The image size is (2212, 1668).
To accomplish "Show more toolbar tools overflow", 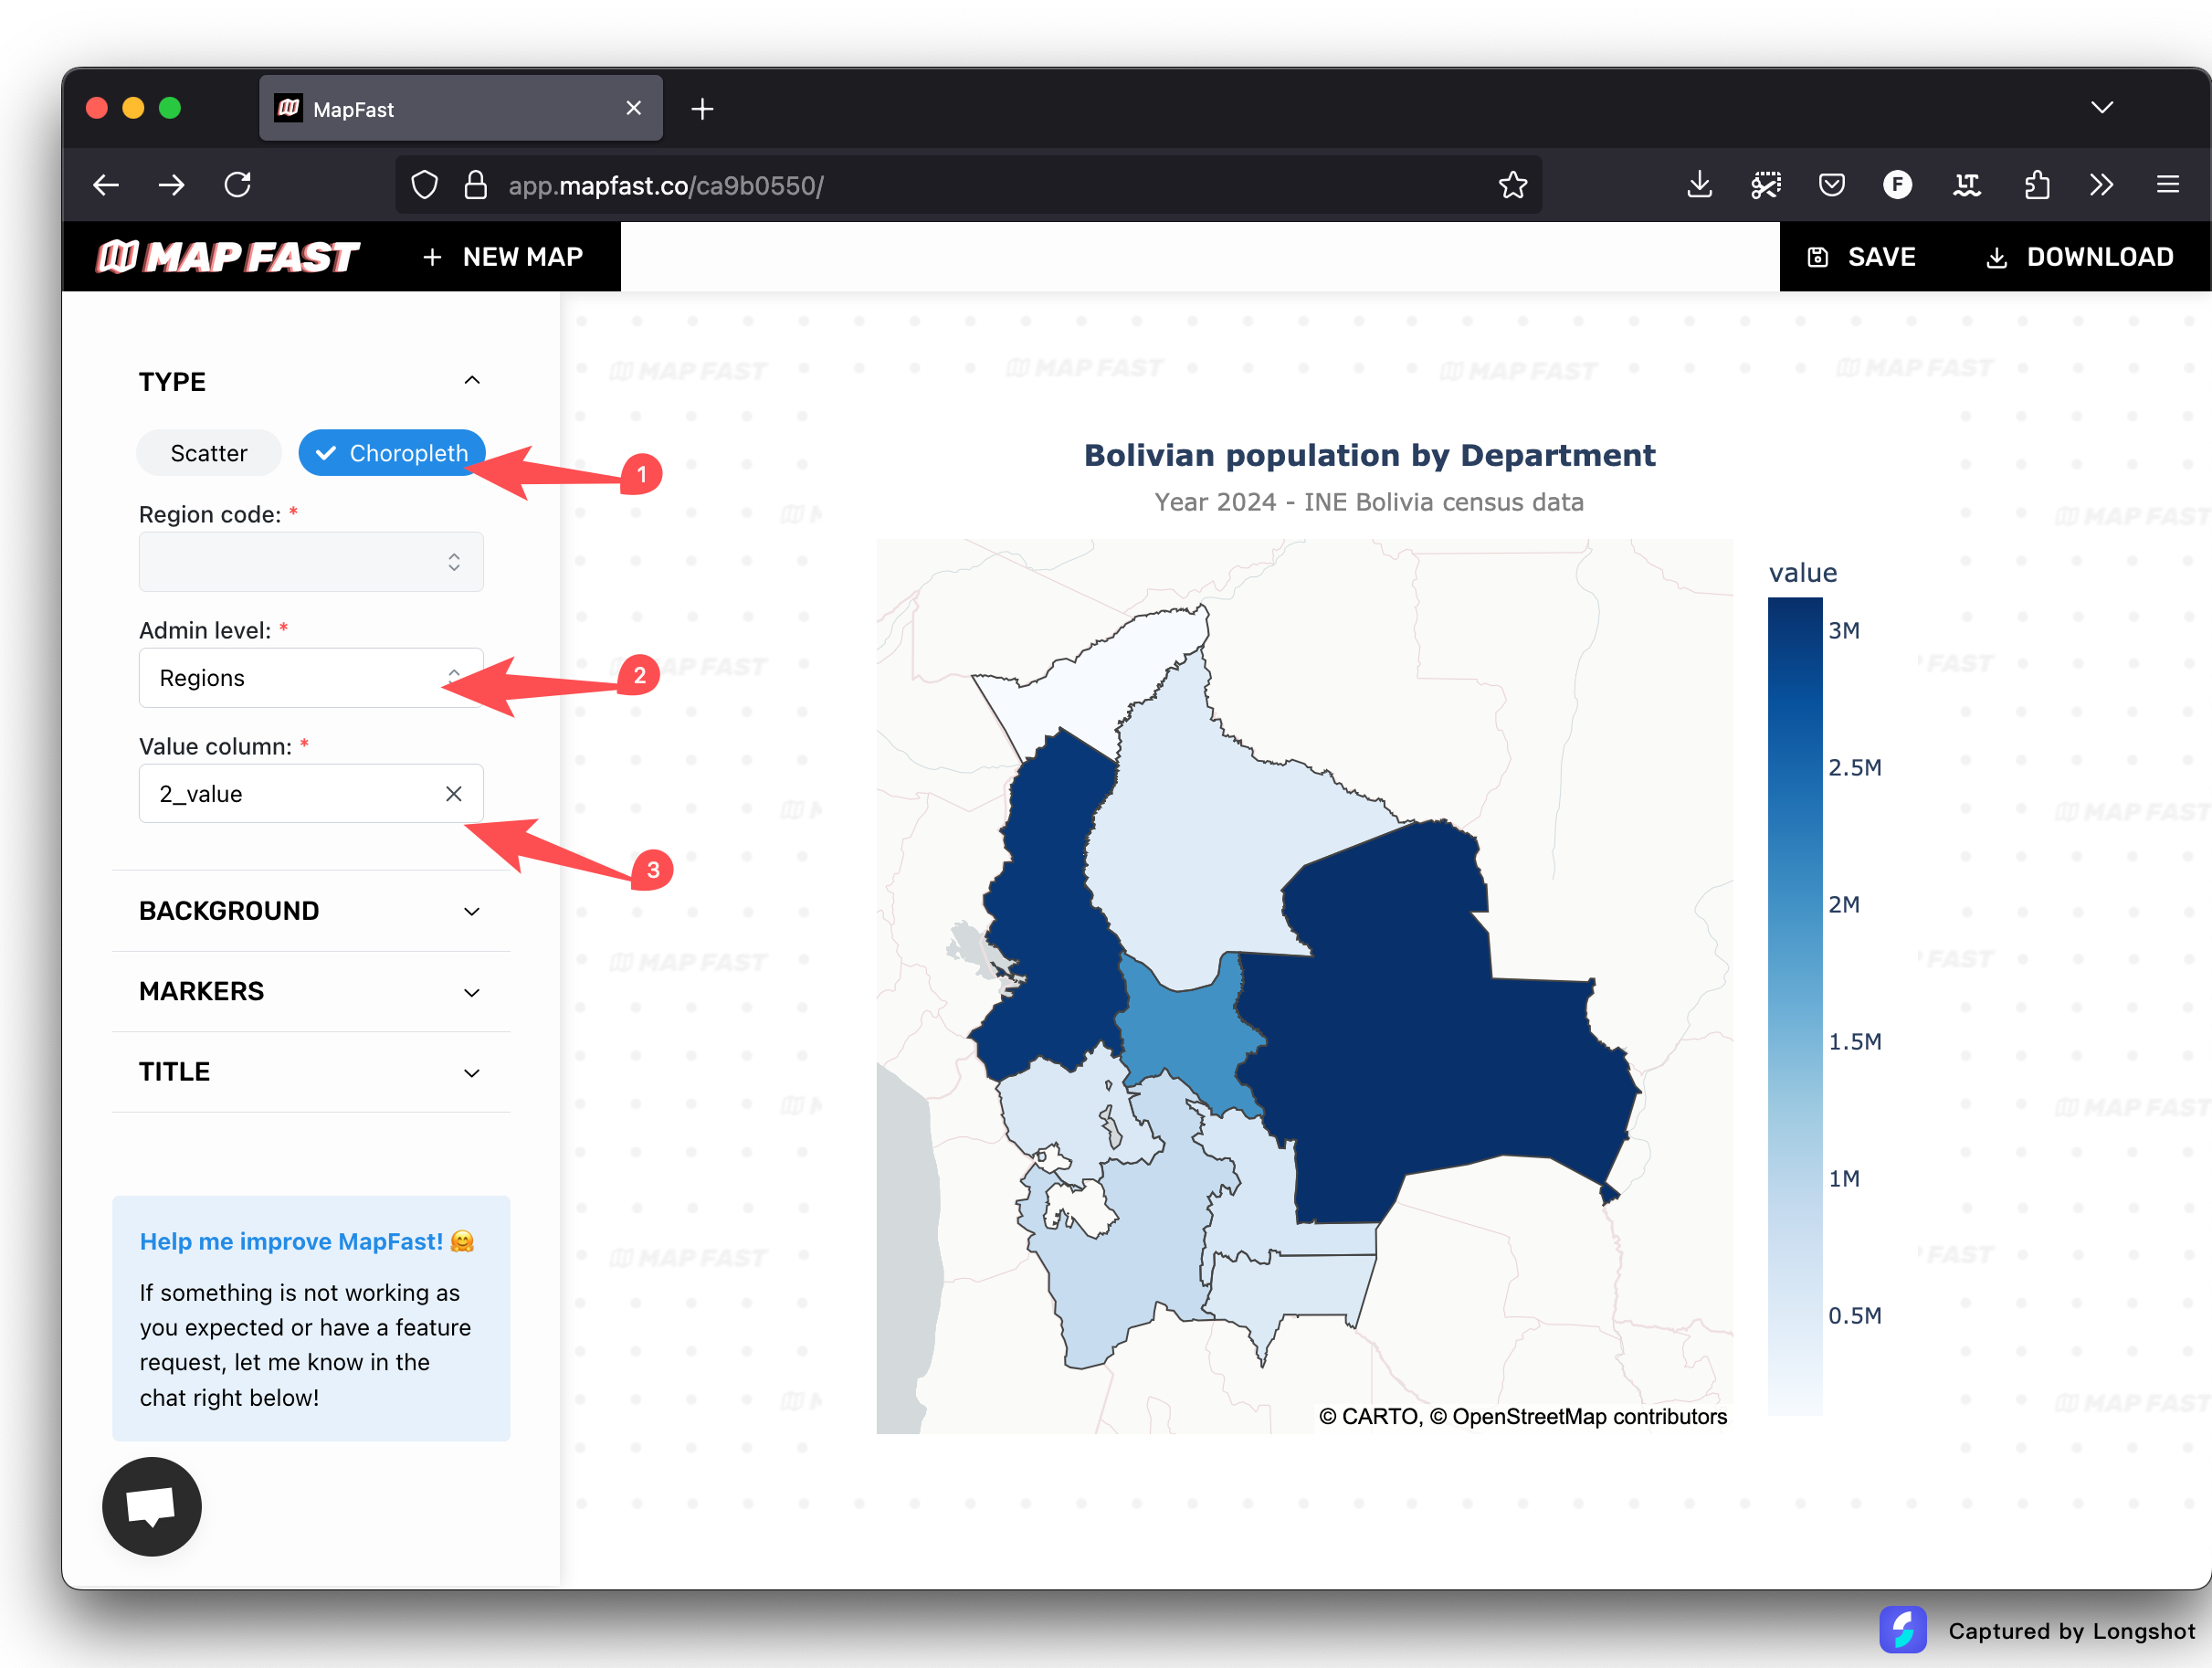I will pyautogui.click(x=2101, y=185).
